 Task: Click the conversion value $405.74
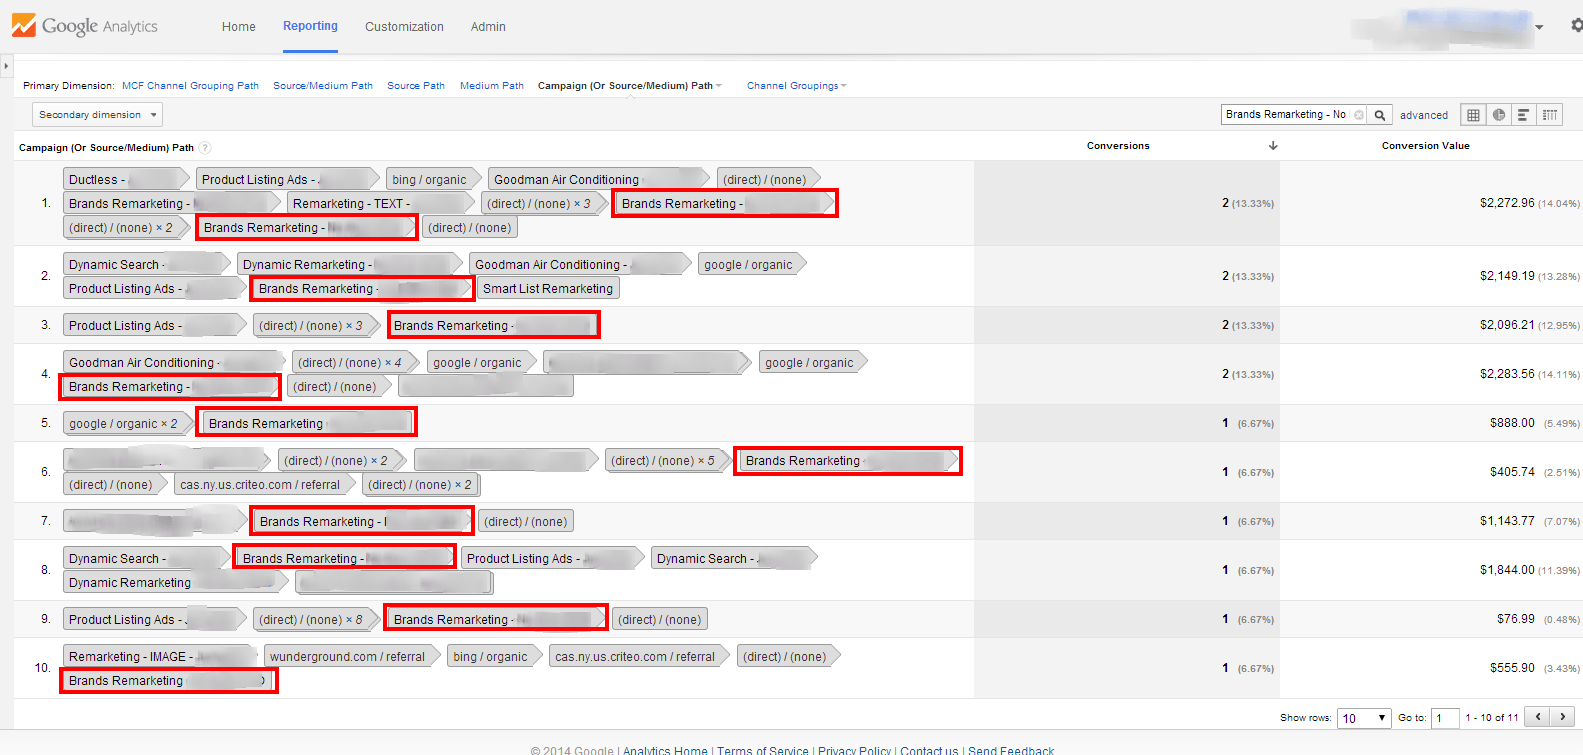[x=1512, y=472]
